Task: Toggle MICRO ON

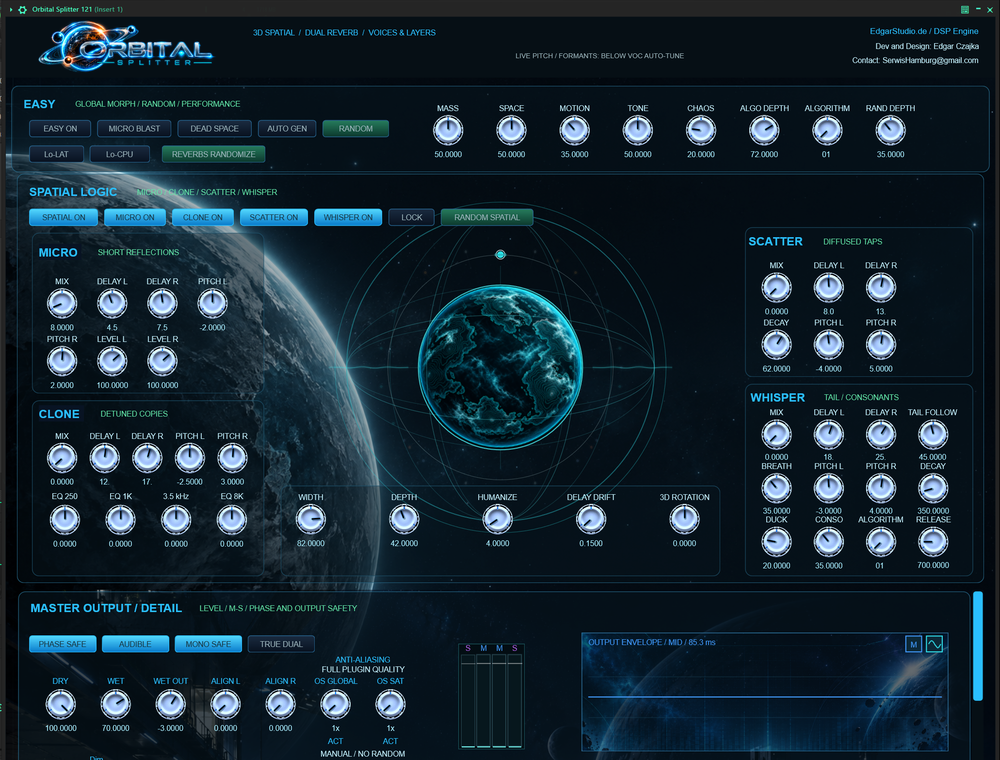Action: 135,217
